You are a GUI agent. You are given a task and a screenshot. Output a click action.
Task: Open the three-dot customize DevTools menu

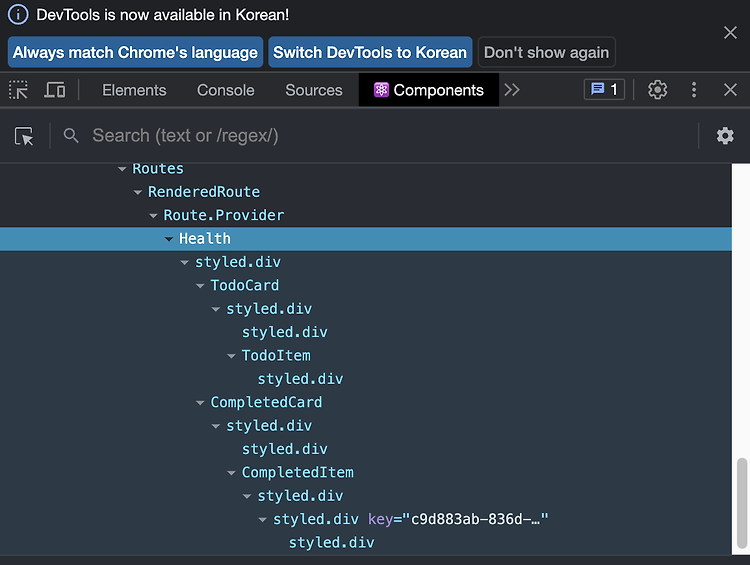pos(694,90)
